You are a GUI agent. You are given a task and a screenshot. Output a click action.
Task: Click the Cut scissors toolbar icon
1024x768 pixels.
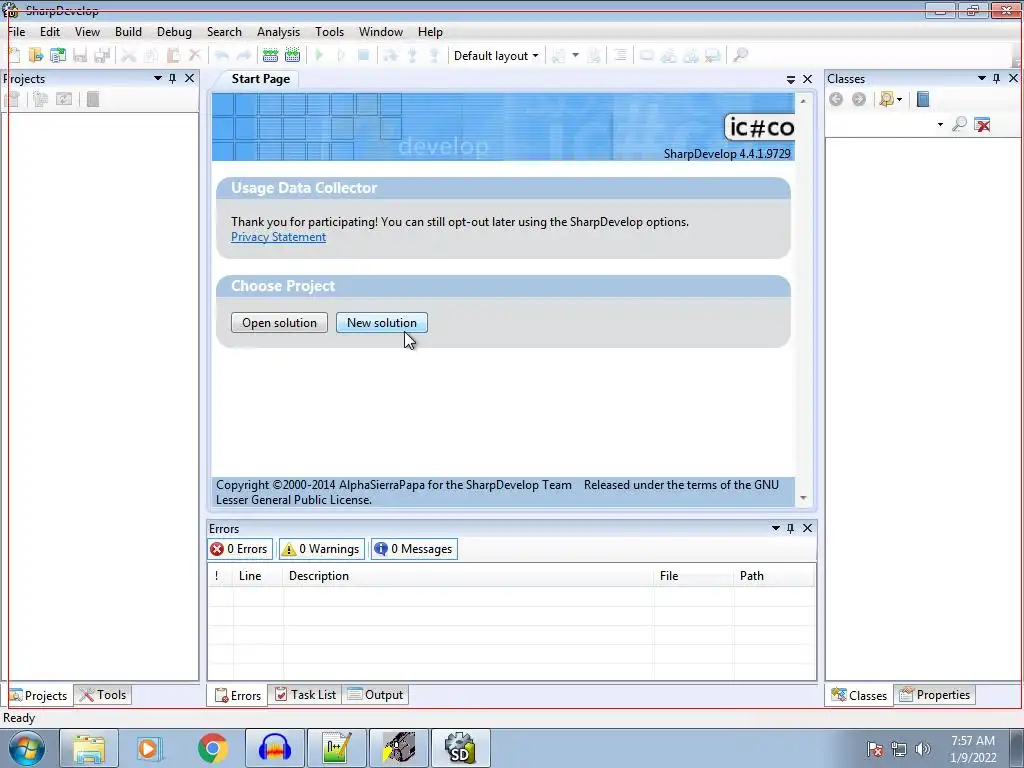coord(129,56)
